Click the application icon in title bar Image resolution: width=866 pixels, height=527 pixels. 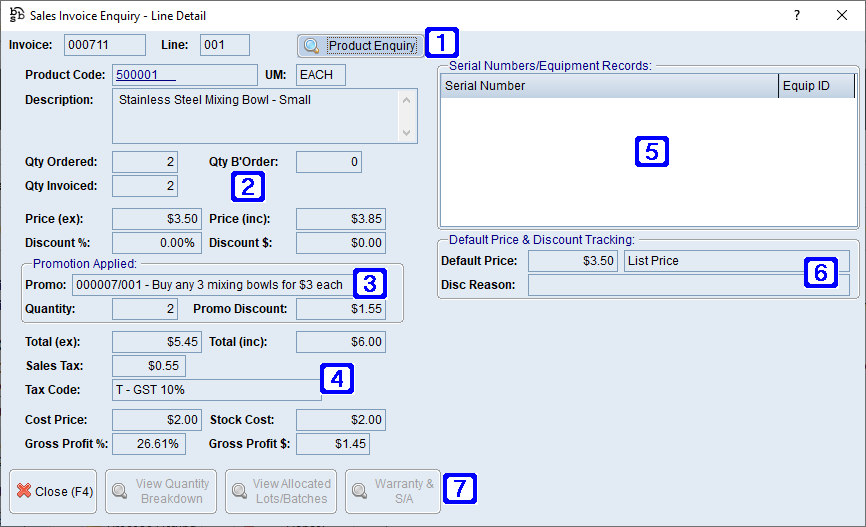click(x=17, y=14)
